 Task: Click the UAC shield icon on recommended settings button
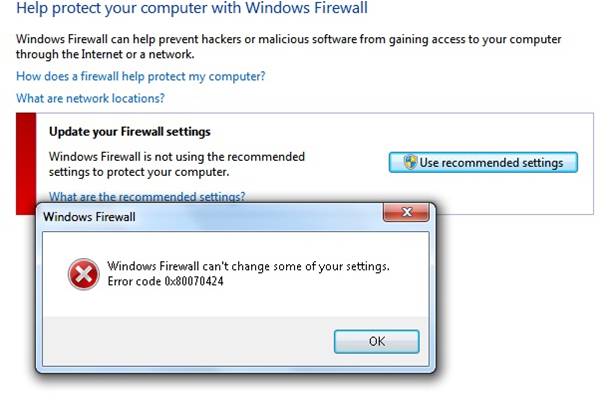[410, 162]
